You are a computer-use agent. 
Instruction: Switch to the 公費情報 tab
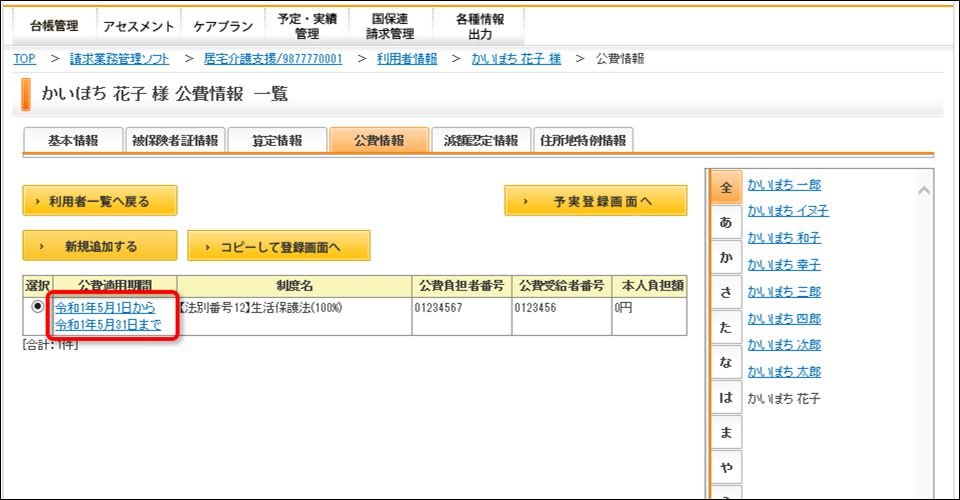[x=379, y=140]
